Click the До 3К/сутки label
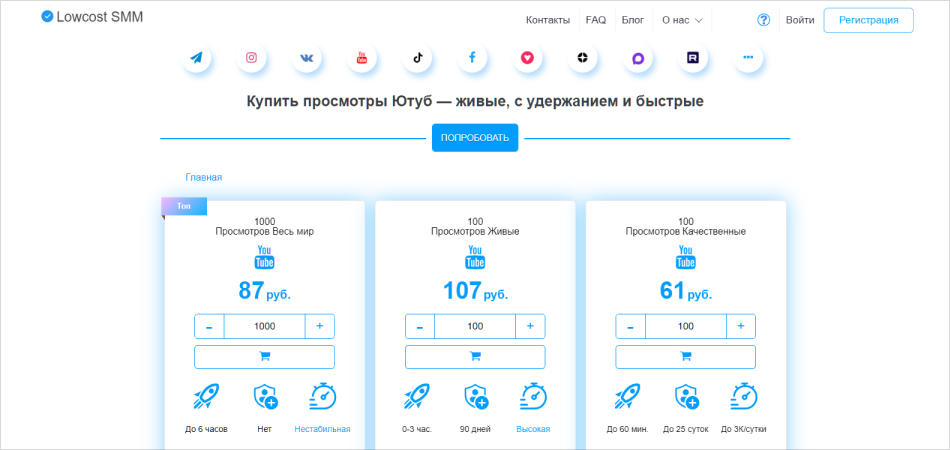The height and width of the screenshot is (450, 950). [x=743, y=429]
